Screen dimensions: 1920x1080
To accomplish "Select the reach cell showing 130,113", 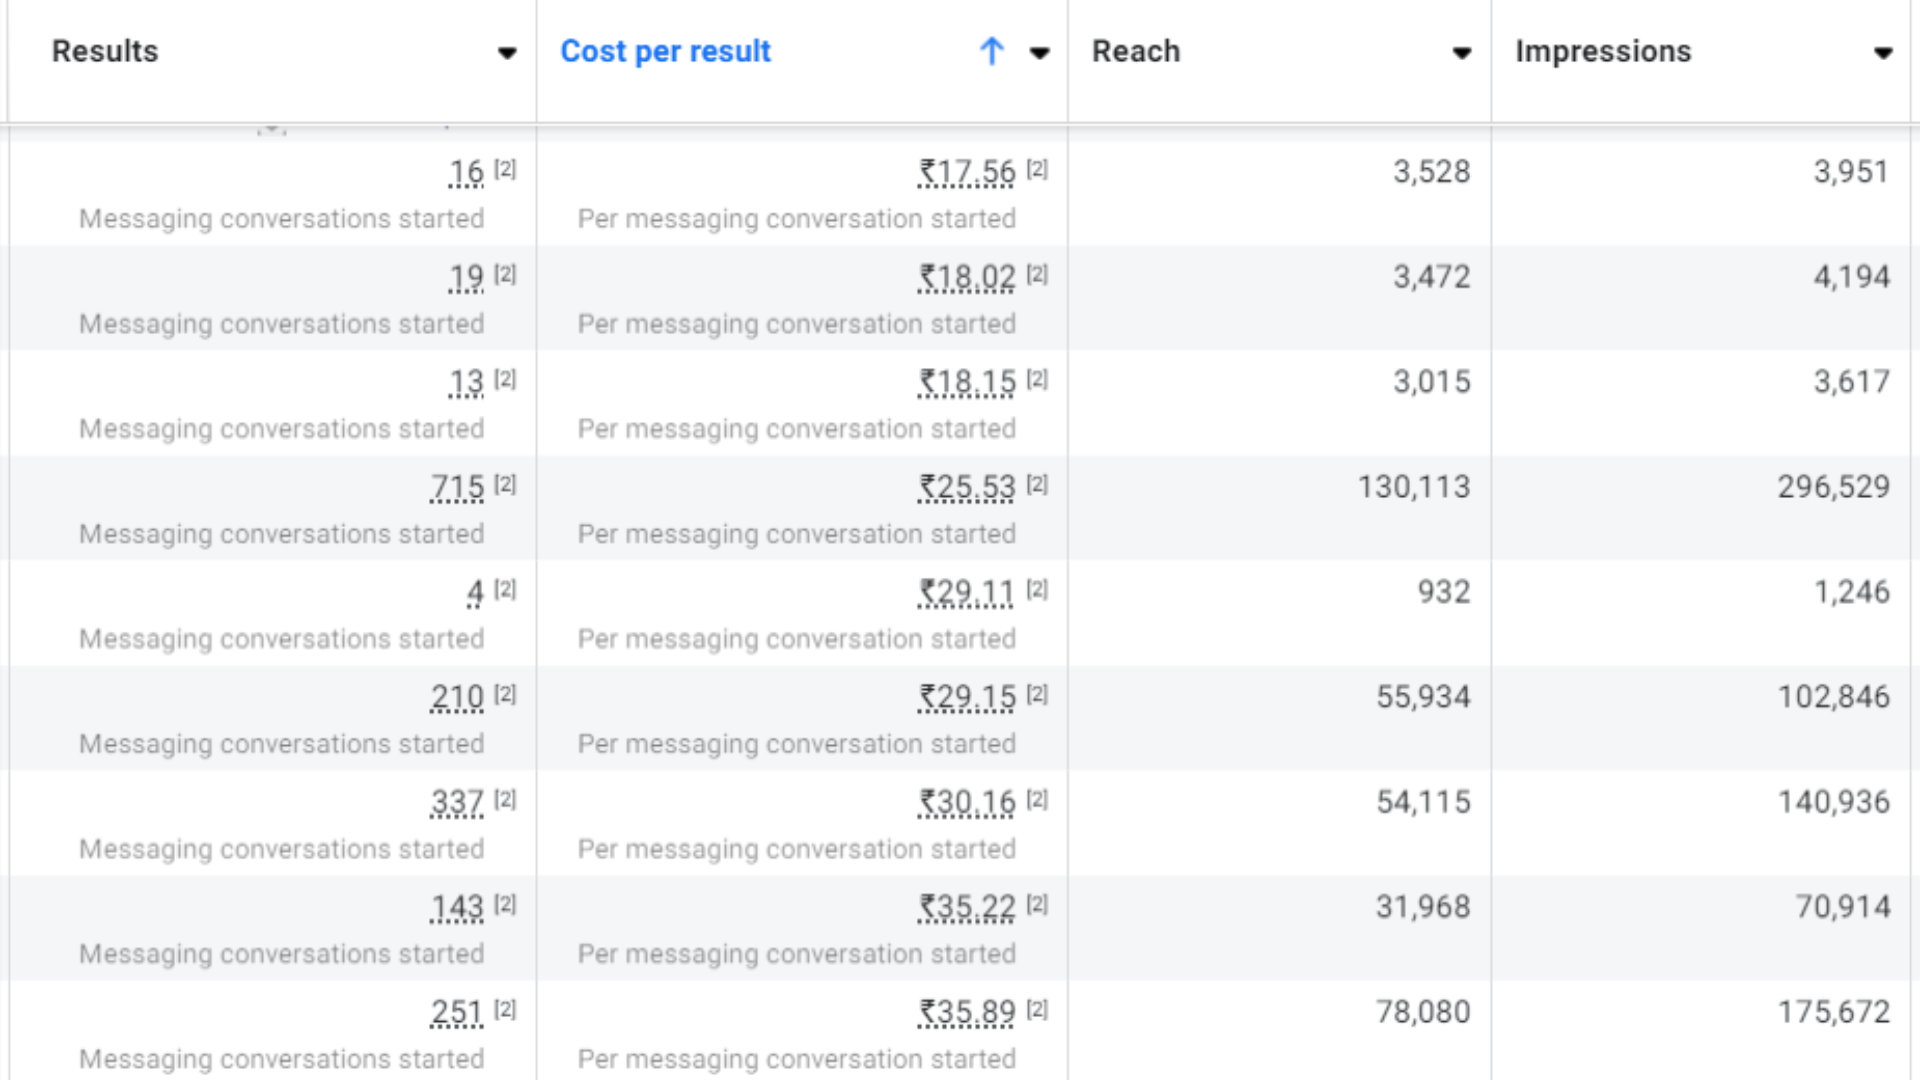I will coord(1413,487).
